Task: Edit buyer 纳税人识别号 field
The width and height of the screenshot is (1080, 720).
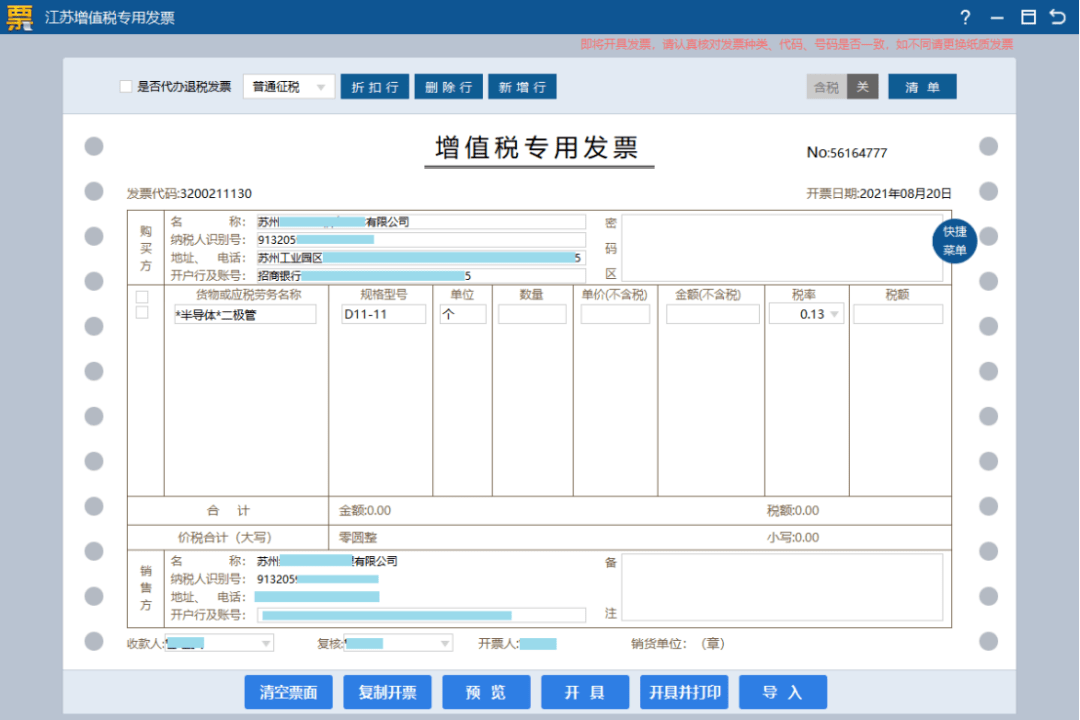Action: [x=421, y=240]
